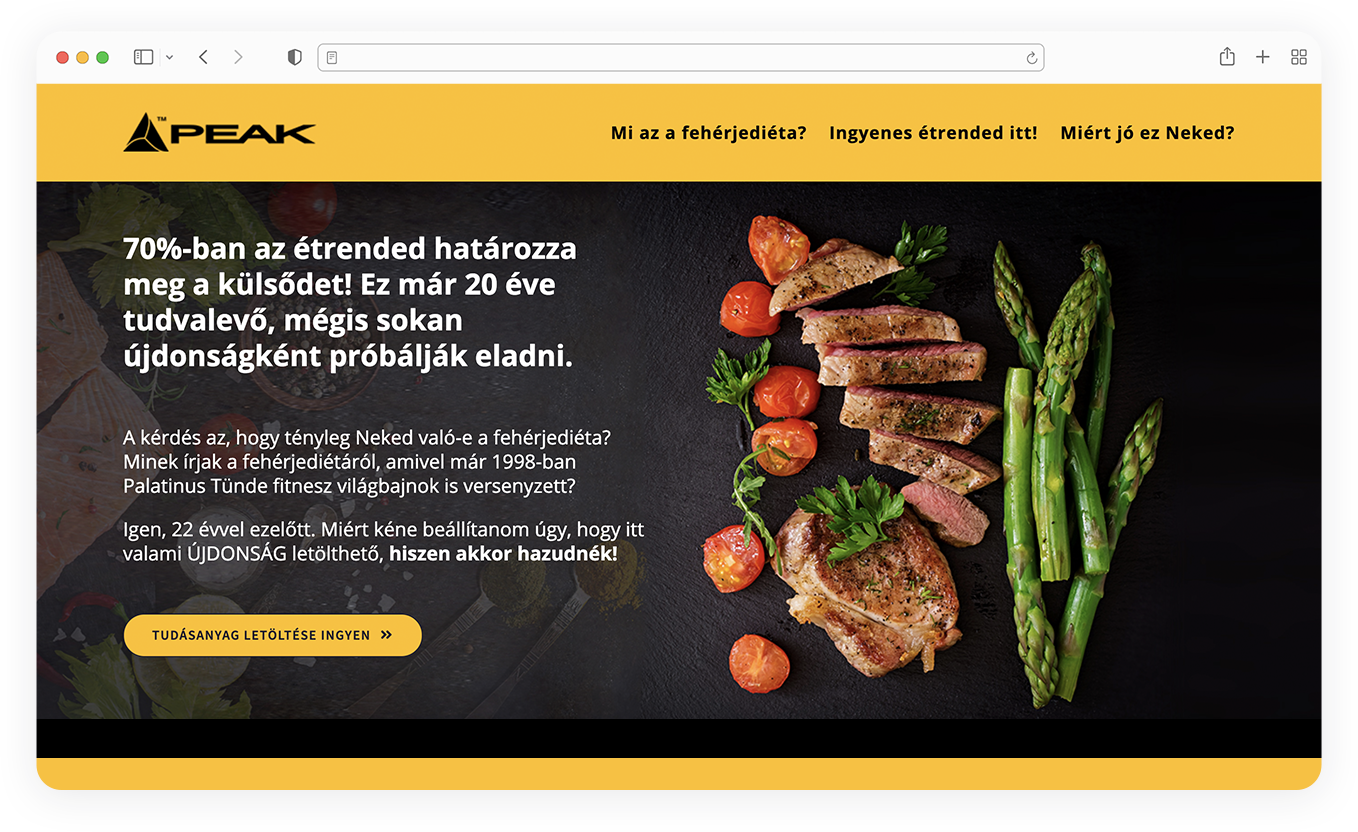Expand the sidebar dropdown chevron
Screen dimensions: 1358x832
(x=169, y=58)
